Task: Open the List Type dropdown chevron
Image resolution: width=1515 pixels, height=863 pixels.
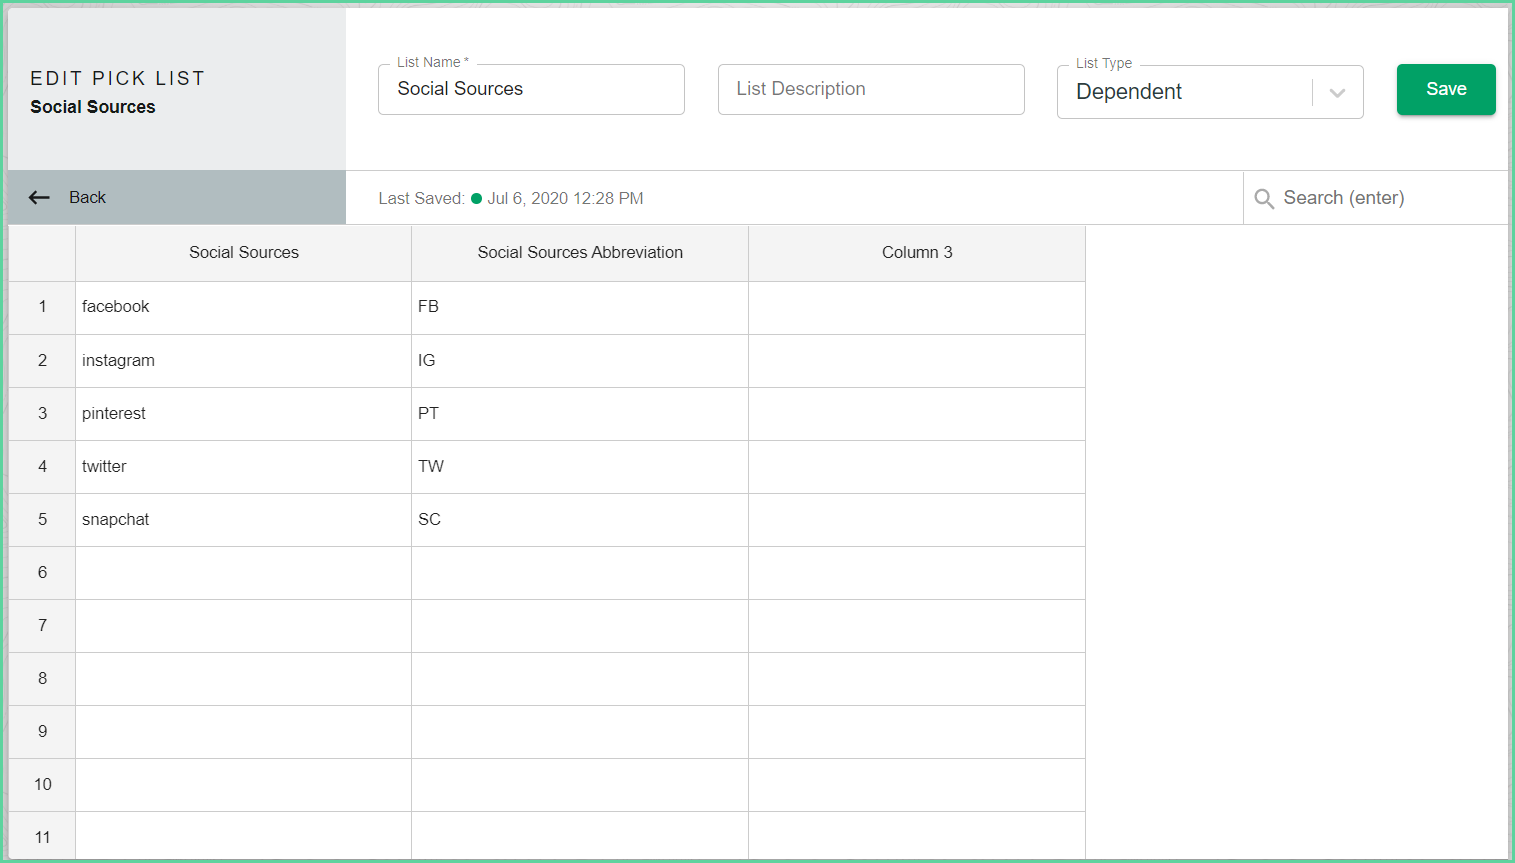Action: pos(1337,93)
